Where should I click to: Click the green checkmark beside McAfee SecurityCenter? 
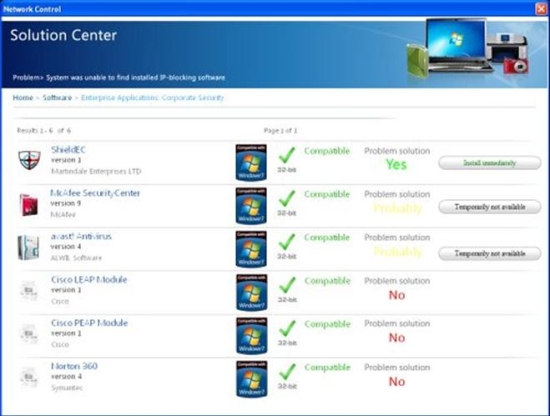pyautogui.click(x=287, y=199)
